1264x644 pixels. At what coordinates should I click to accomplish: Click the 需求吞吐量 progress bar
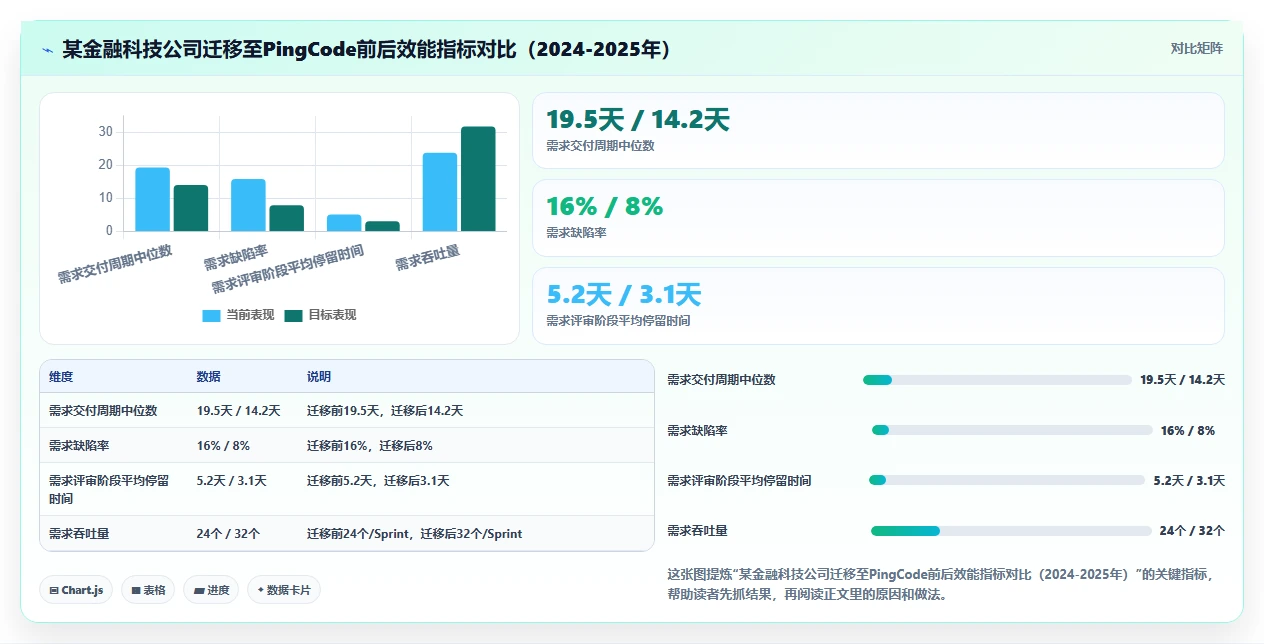[x=1011, y=530]
